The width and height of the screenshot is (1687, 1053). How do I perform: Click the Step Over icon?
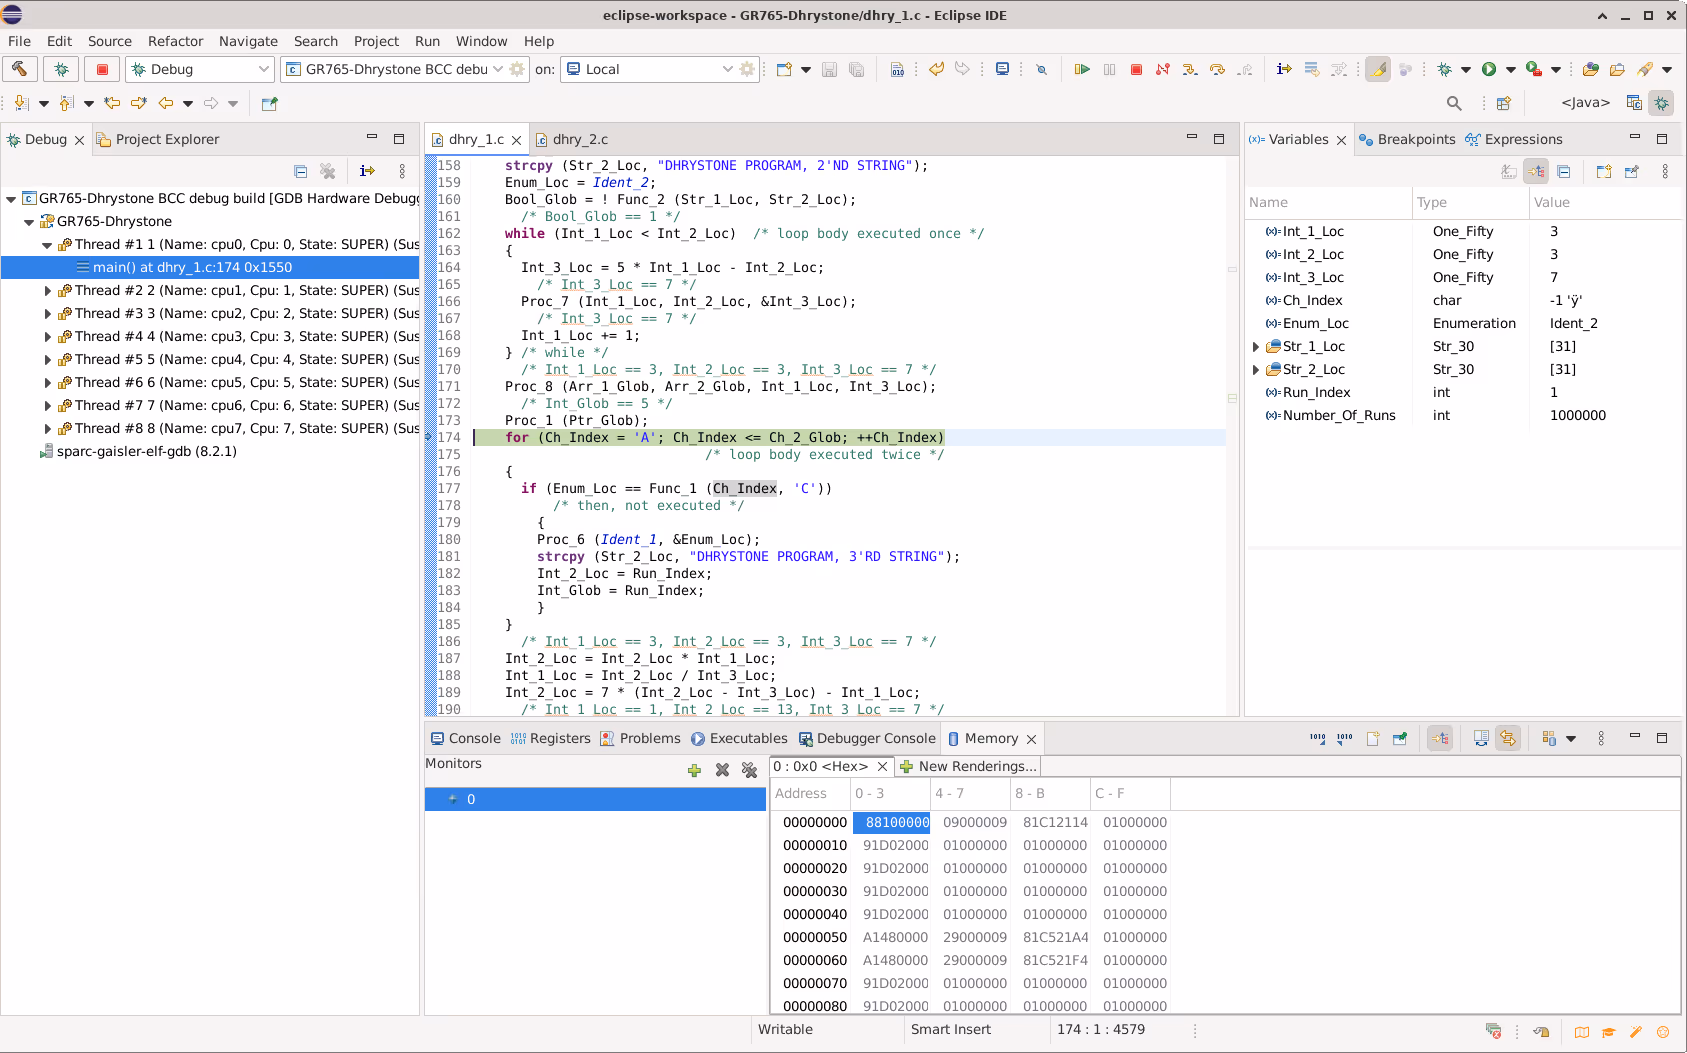point(1217,69)
